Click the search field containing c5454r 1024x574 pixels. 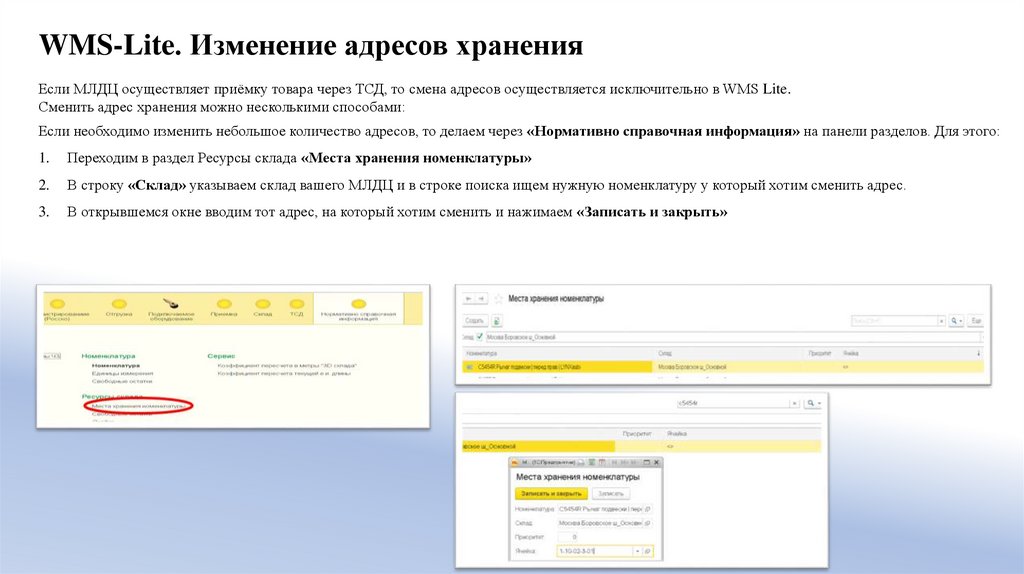coord(733,404)
